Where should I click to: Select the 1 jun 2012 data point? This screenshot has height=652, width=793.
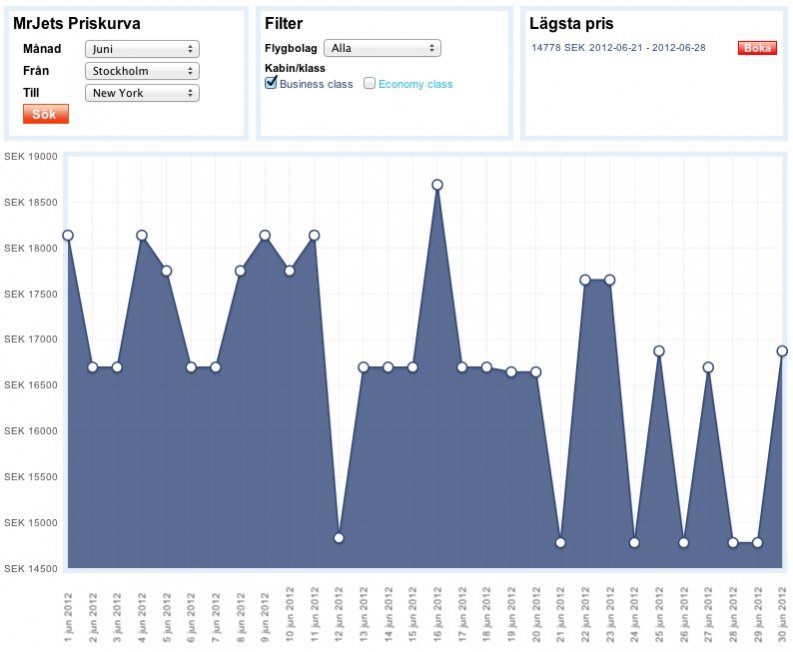tap(68, 235)
